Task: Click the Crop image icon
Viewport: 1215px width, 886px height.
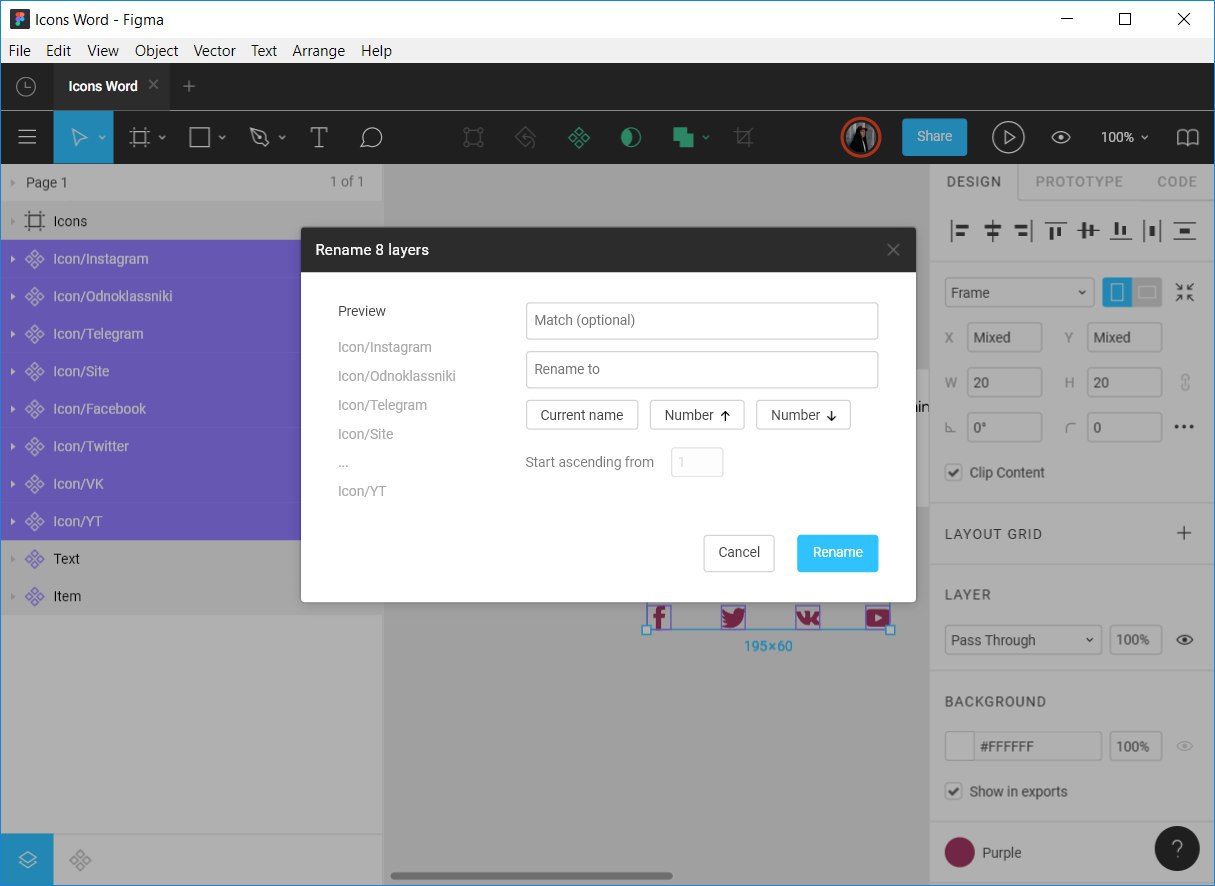Action: (x=743, y=137)
